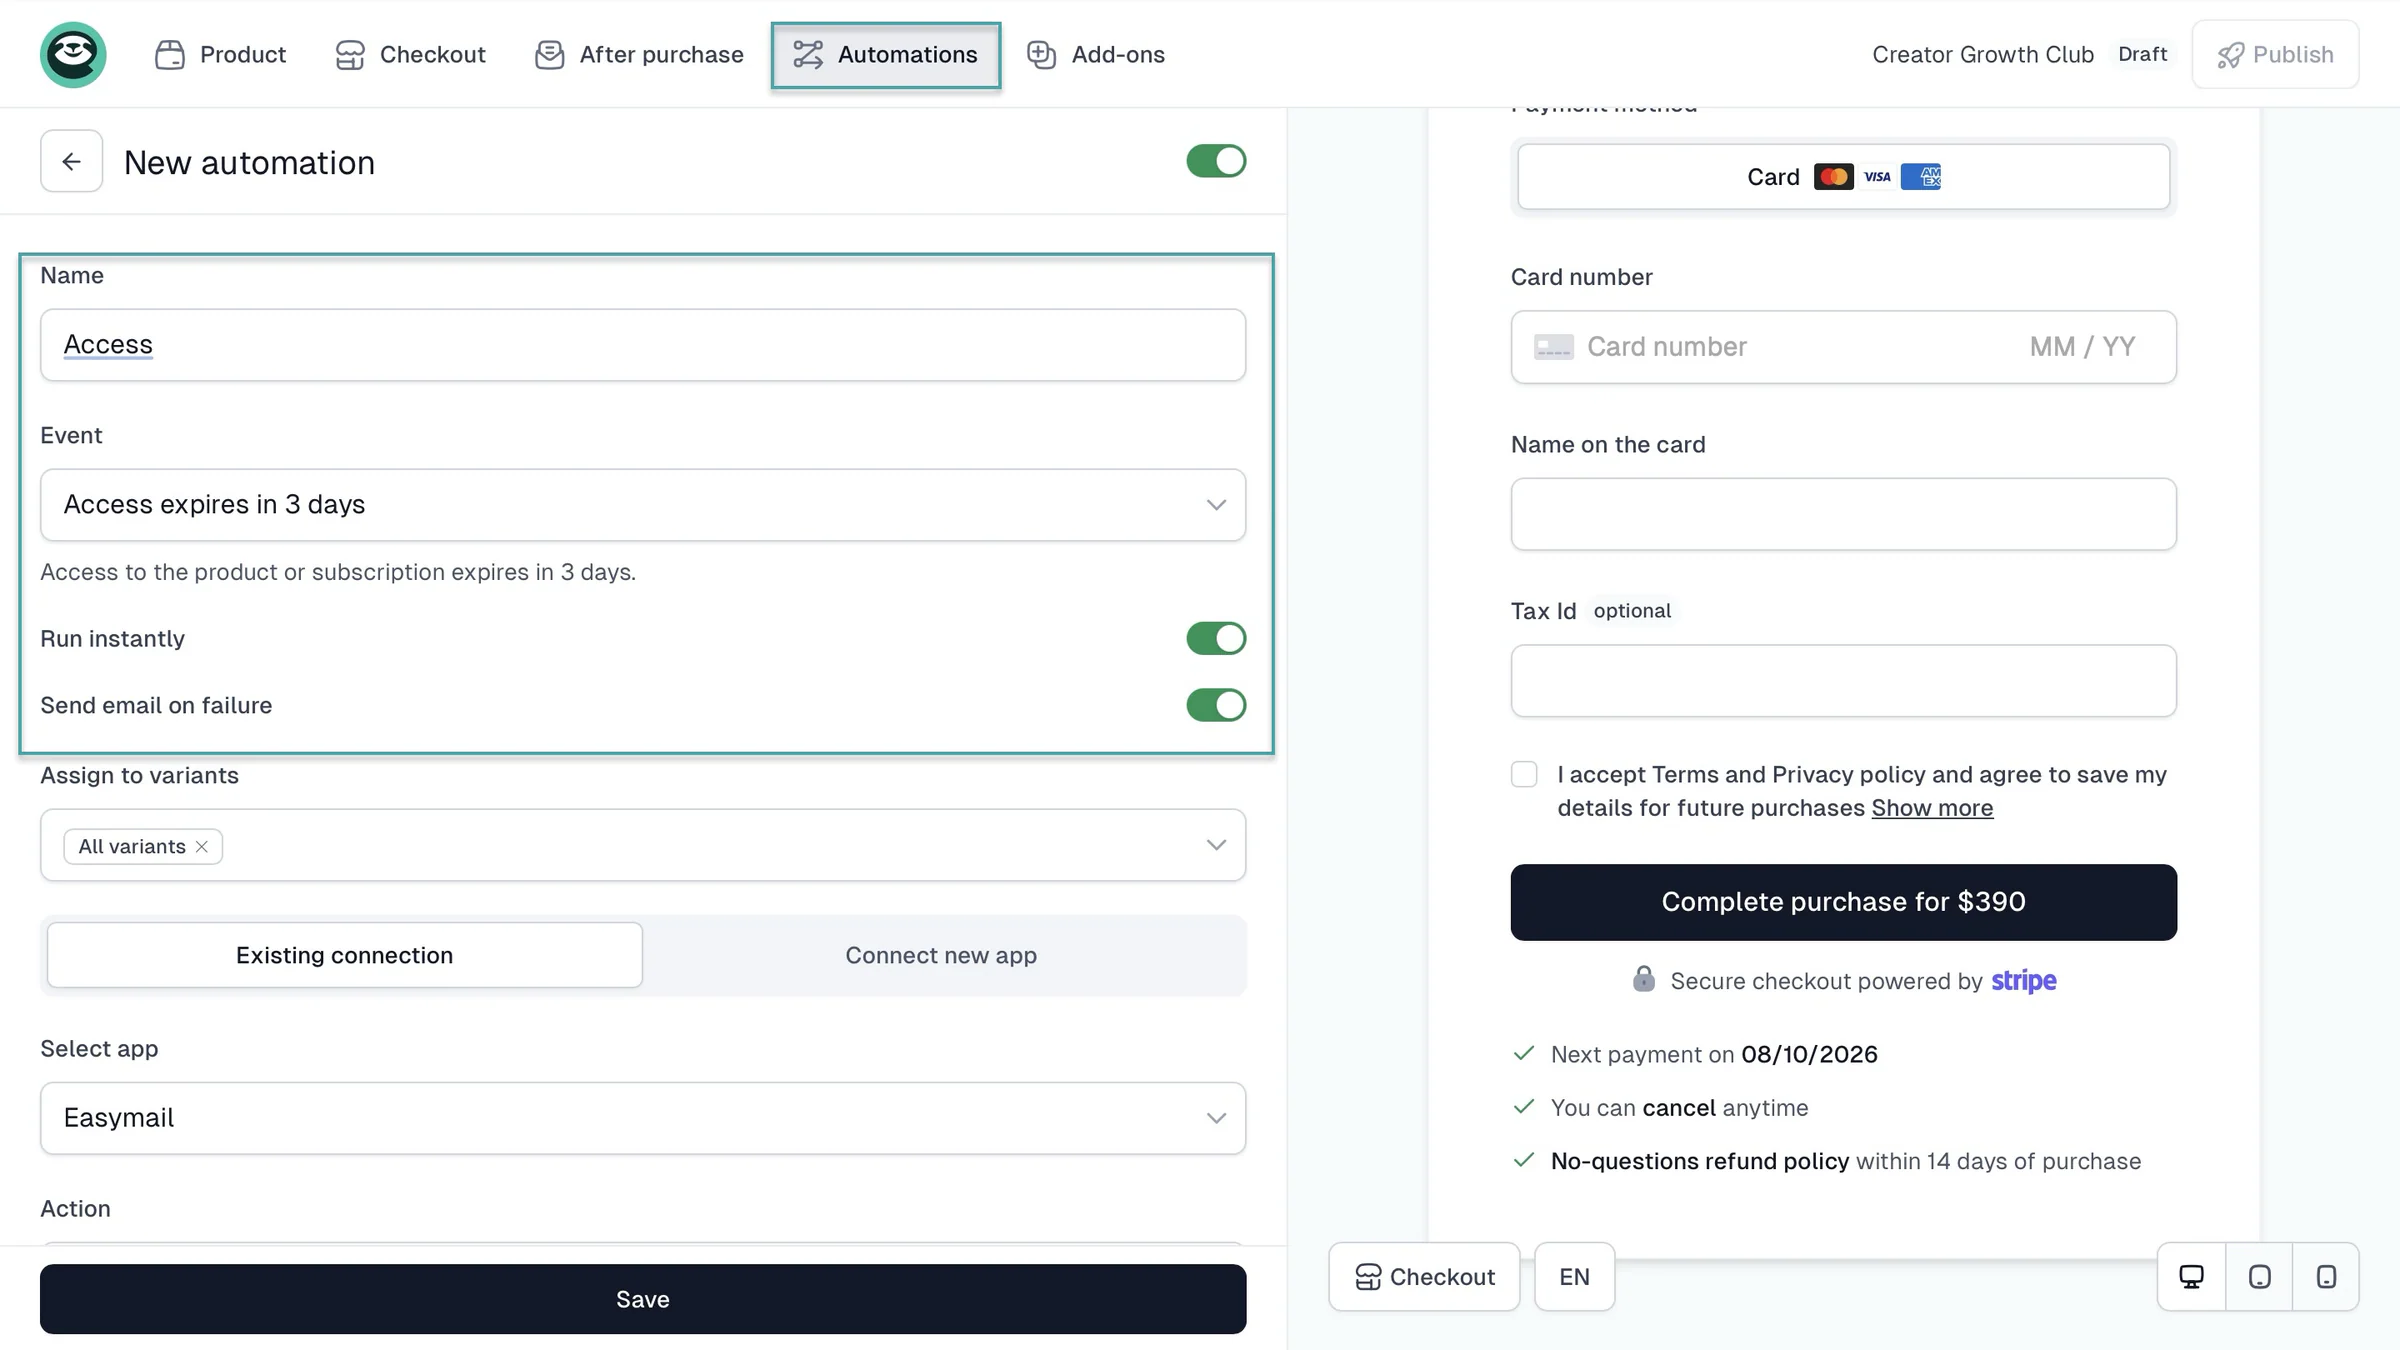The width and height of the screenshot is (2400, 1350).
Task: Click the Tax Id input field
Action: [1843, 681]
